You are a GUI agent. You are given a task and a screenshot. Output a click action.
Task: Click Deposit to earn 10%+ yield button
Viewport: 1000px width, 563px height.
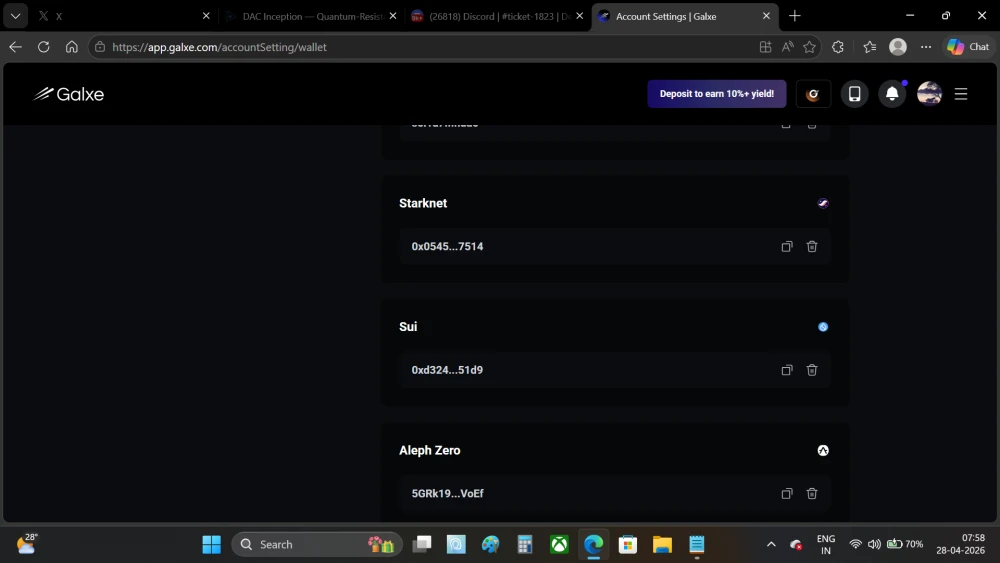(x=717, y=94)
